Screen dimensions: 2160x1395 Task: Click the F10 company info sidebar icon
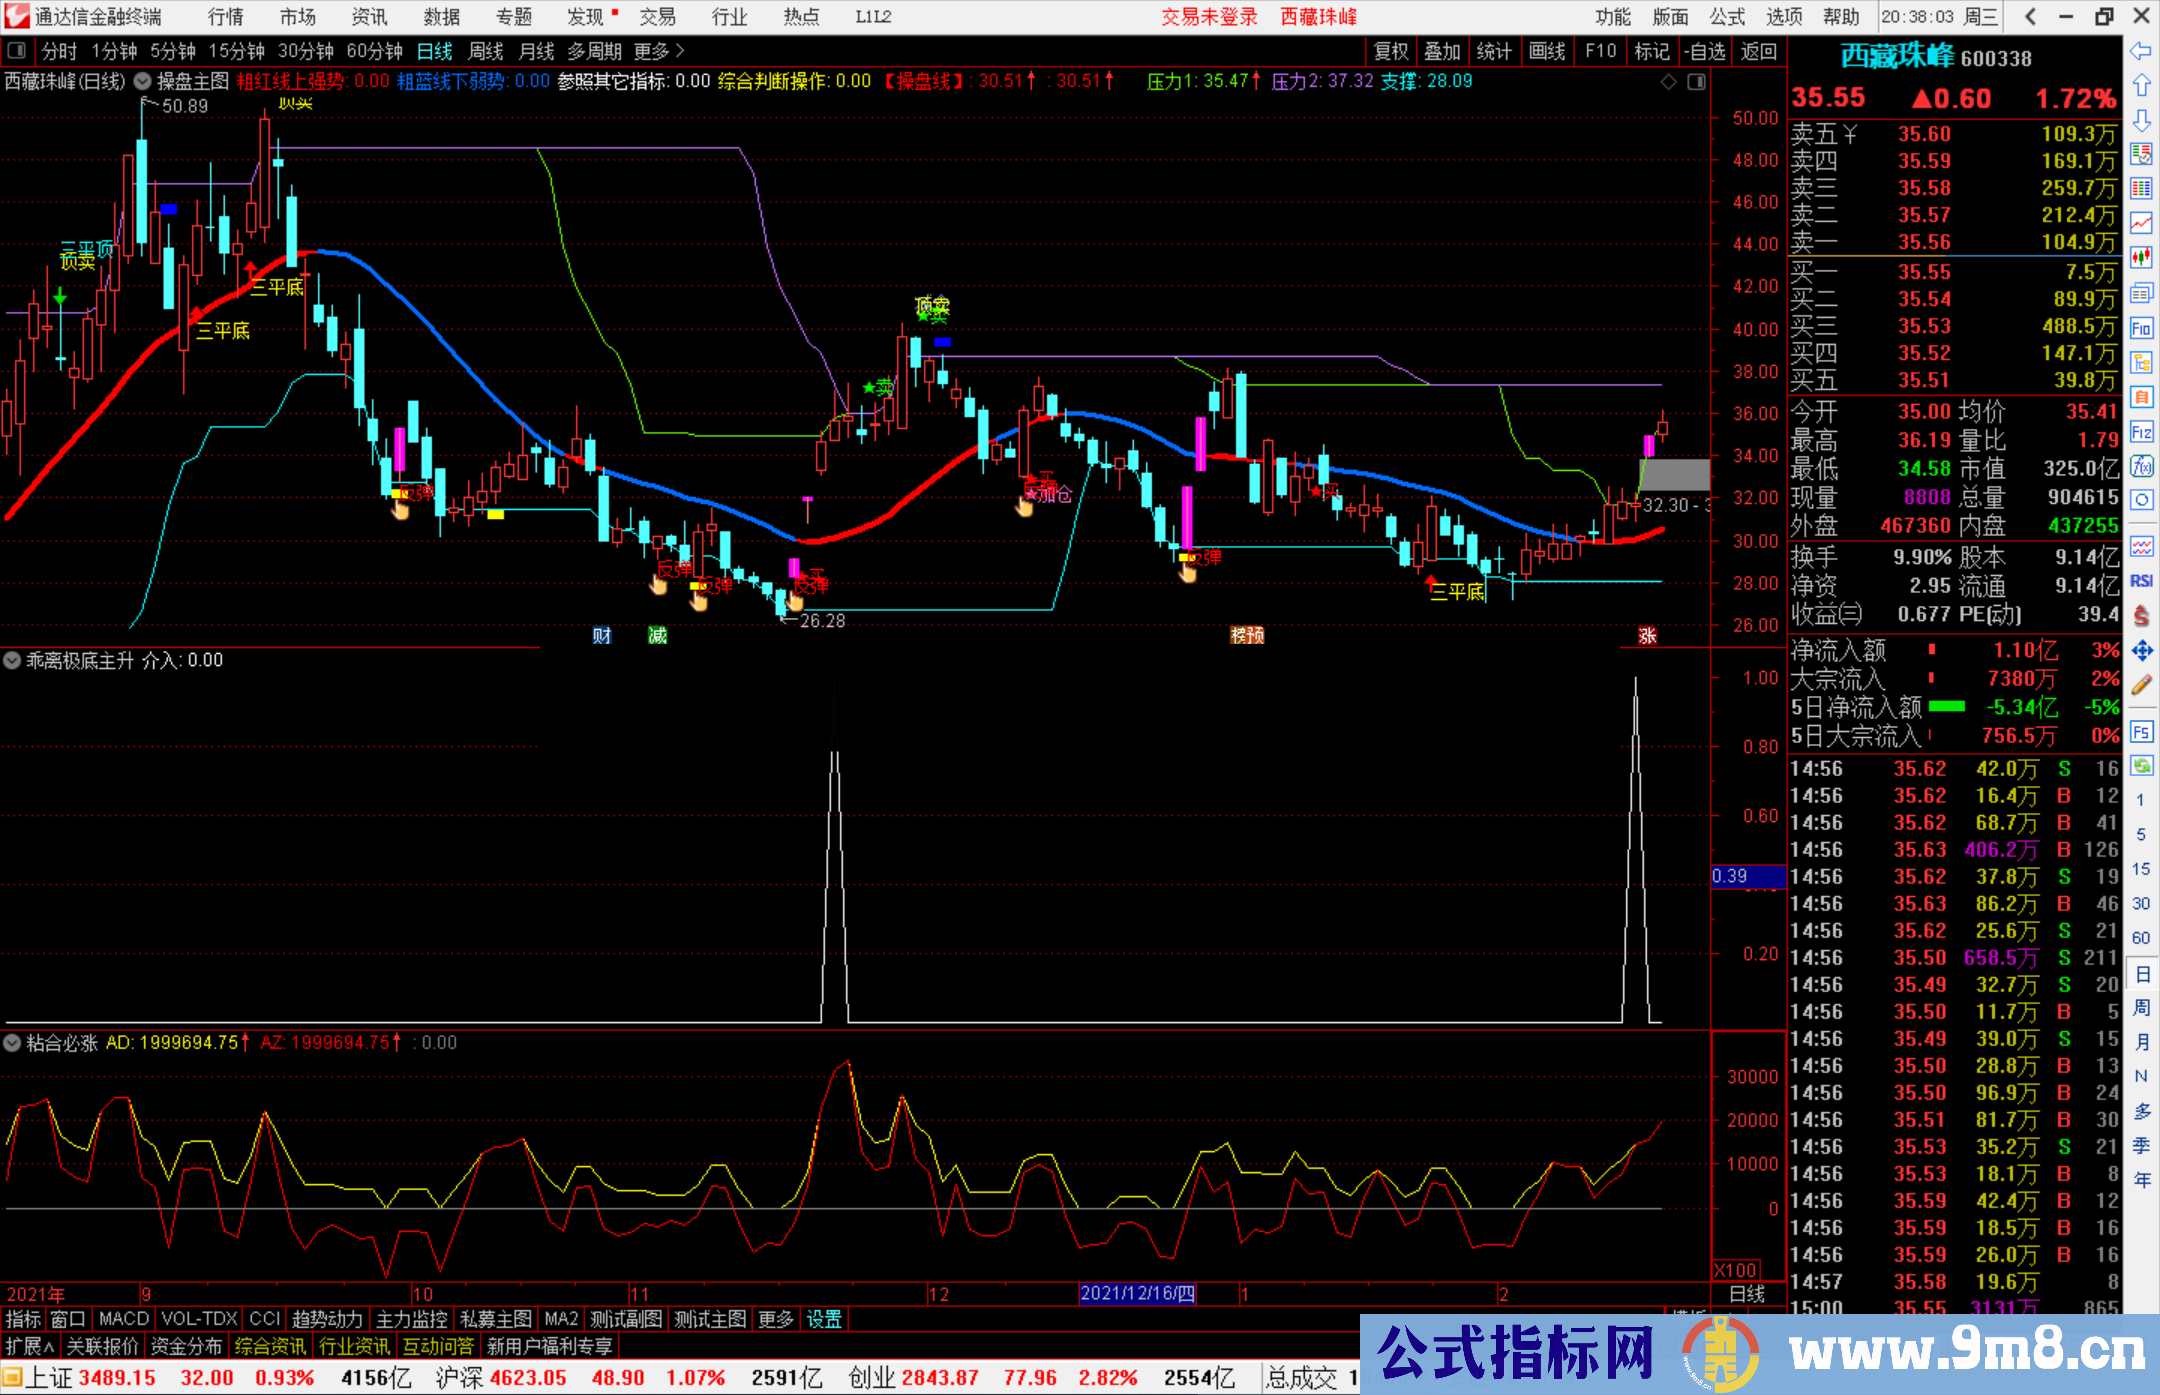2141,328
